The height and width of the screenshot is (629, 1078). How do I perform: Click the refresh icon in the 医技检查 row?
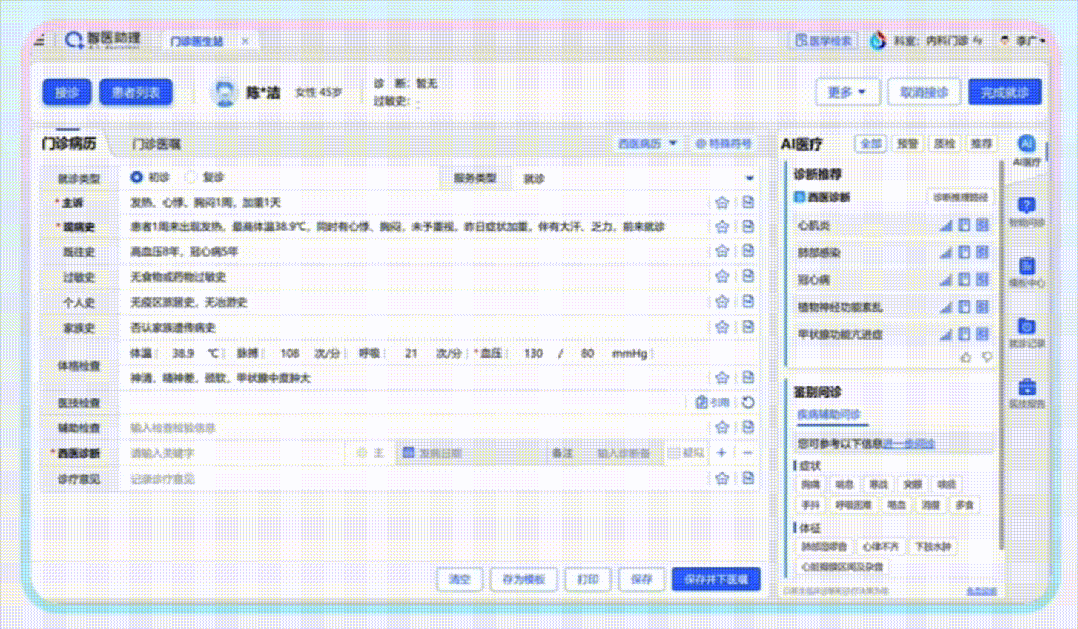(x=748, y=402)
